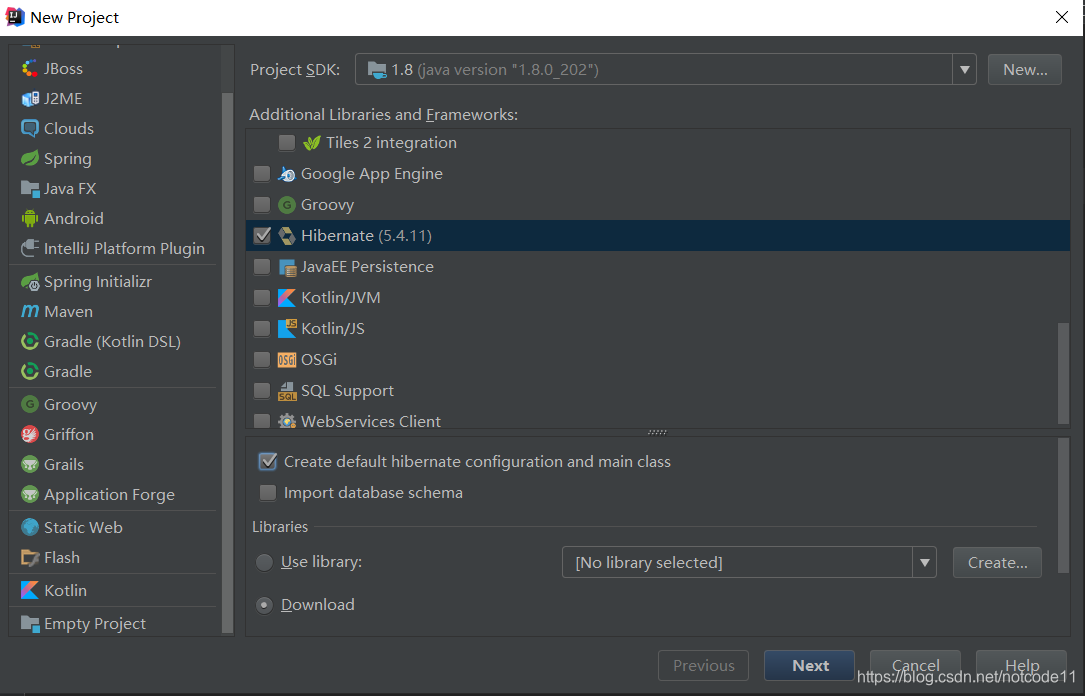Click the Create... library button
This screenshot has width=1085, height=696.
click(x=997, y=562)
